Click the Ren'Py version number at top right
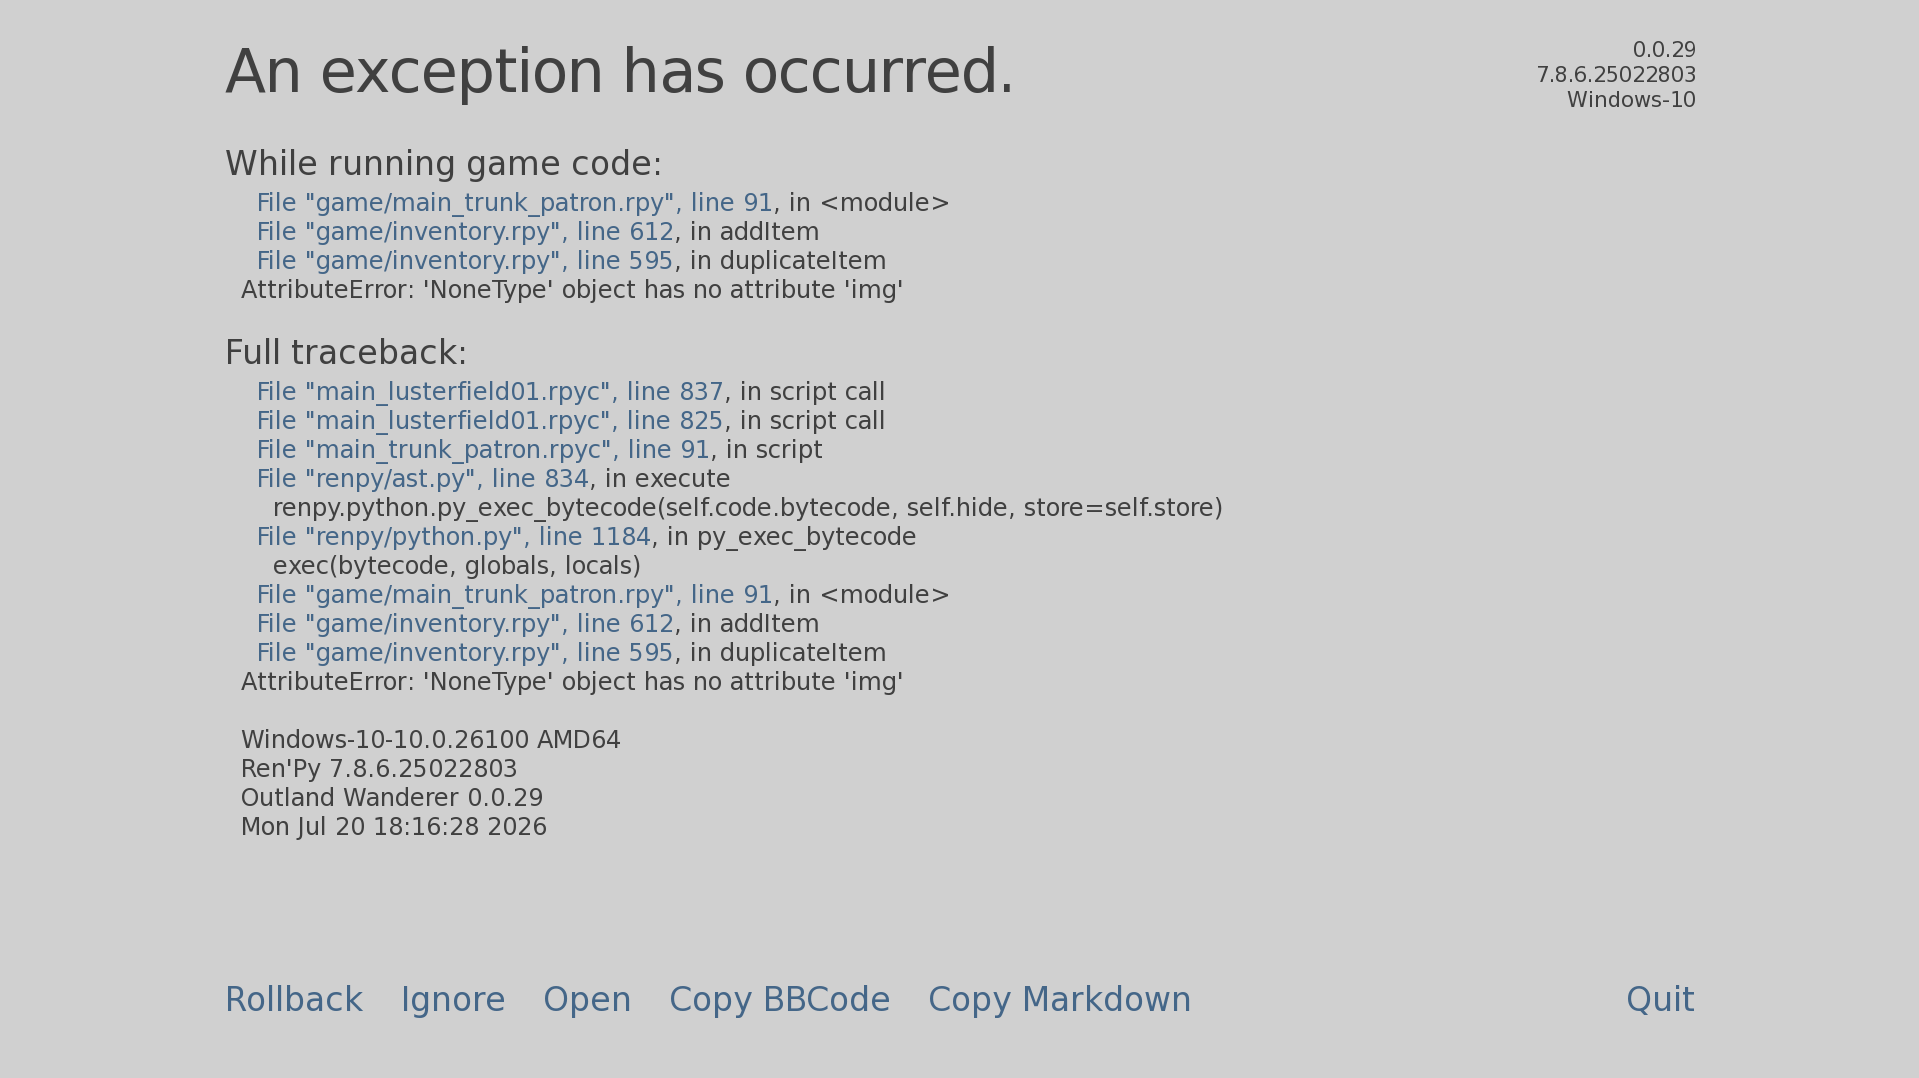Screen dimensions: 1919x1078 [1616, 75]
